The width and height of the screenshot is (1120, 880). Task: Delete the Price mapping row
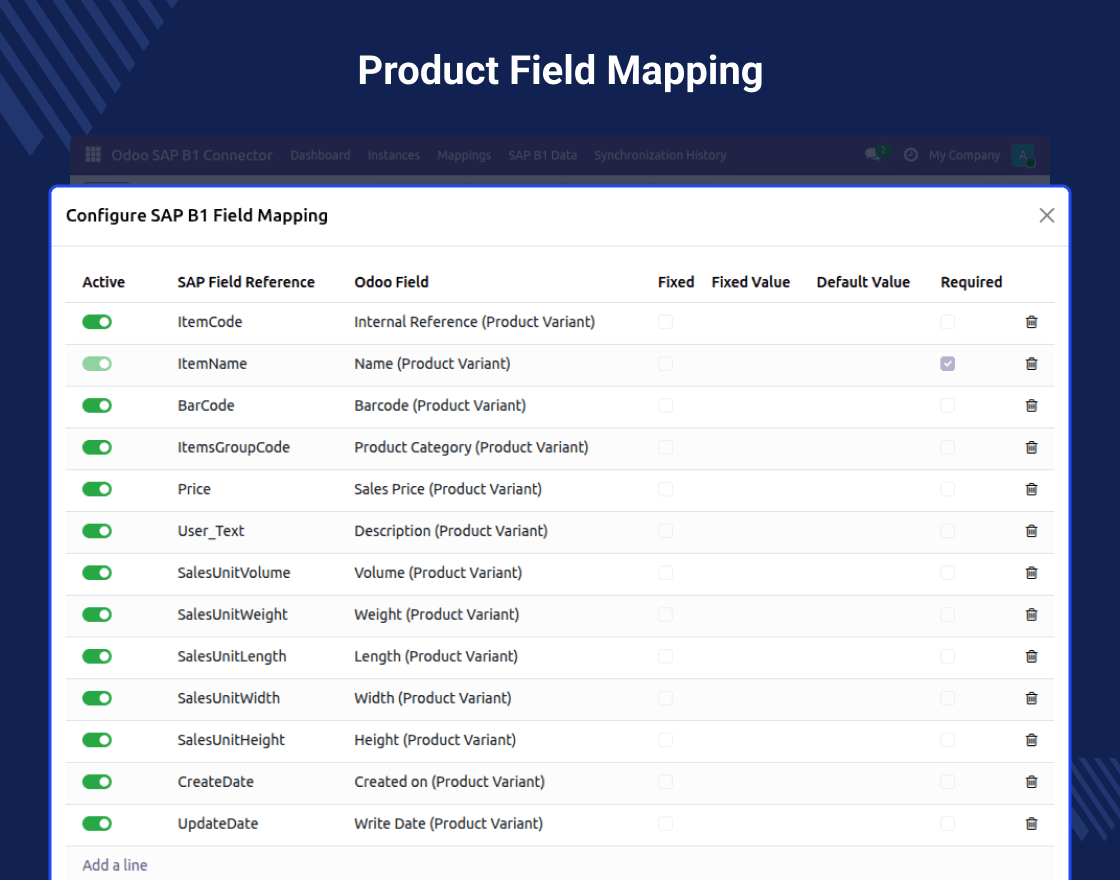[1031, 489]
